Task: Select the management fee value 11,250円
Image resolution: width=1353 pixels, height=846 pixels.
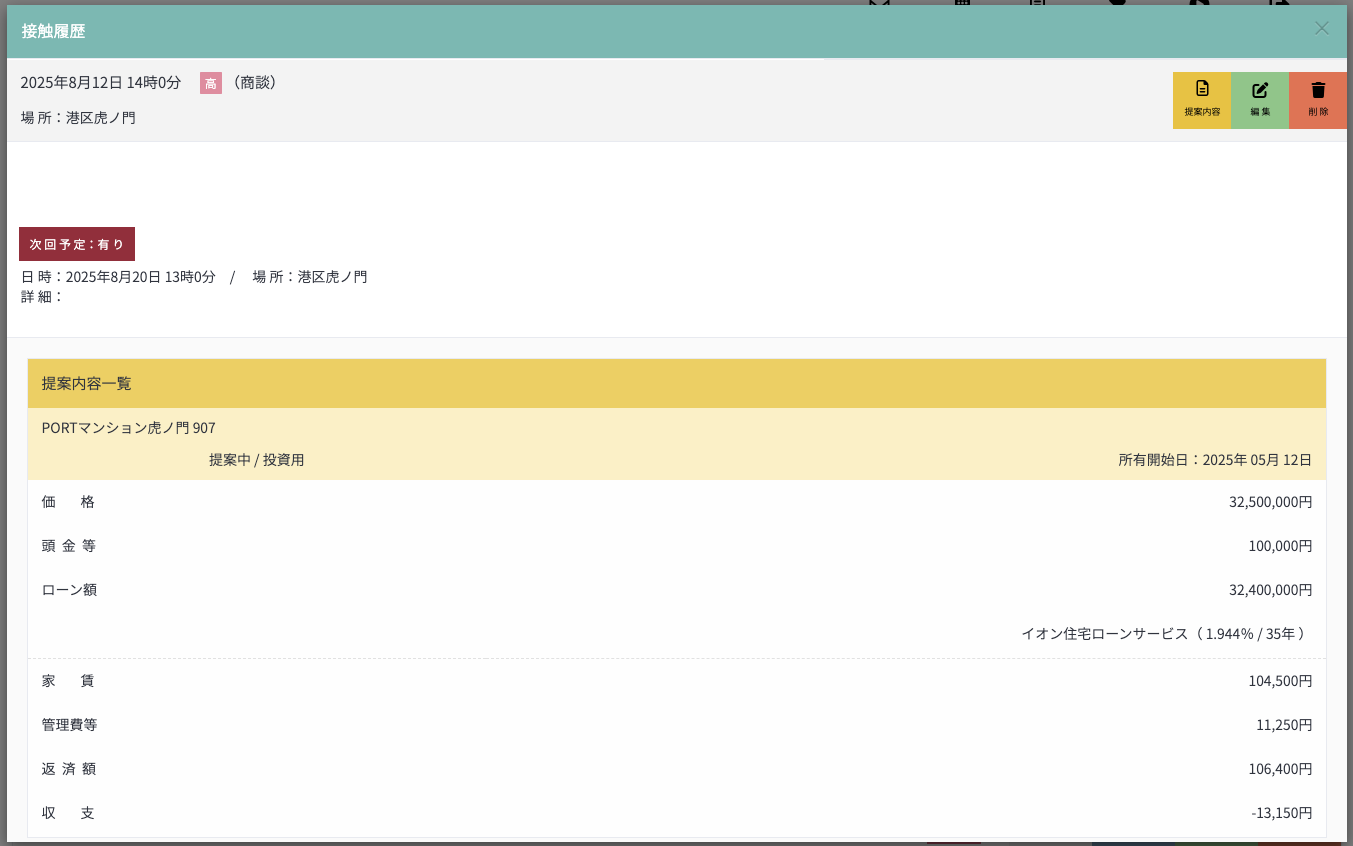Action: 1285,725
